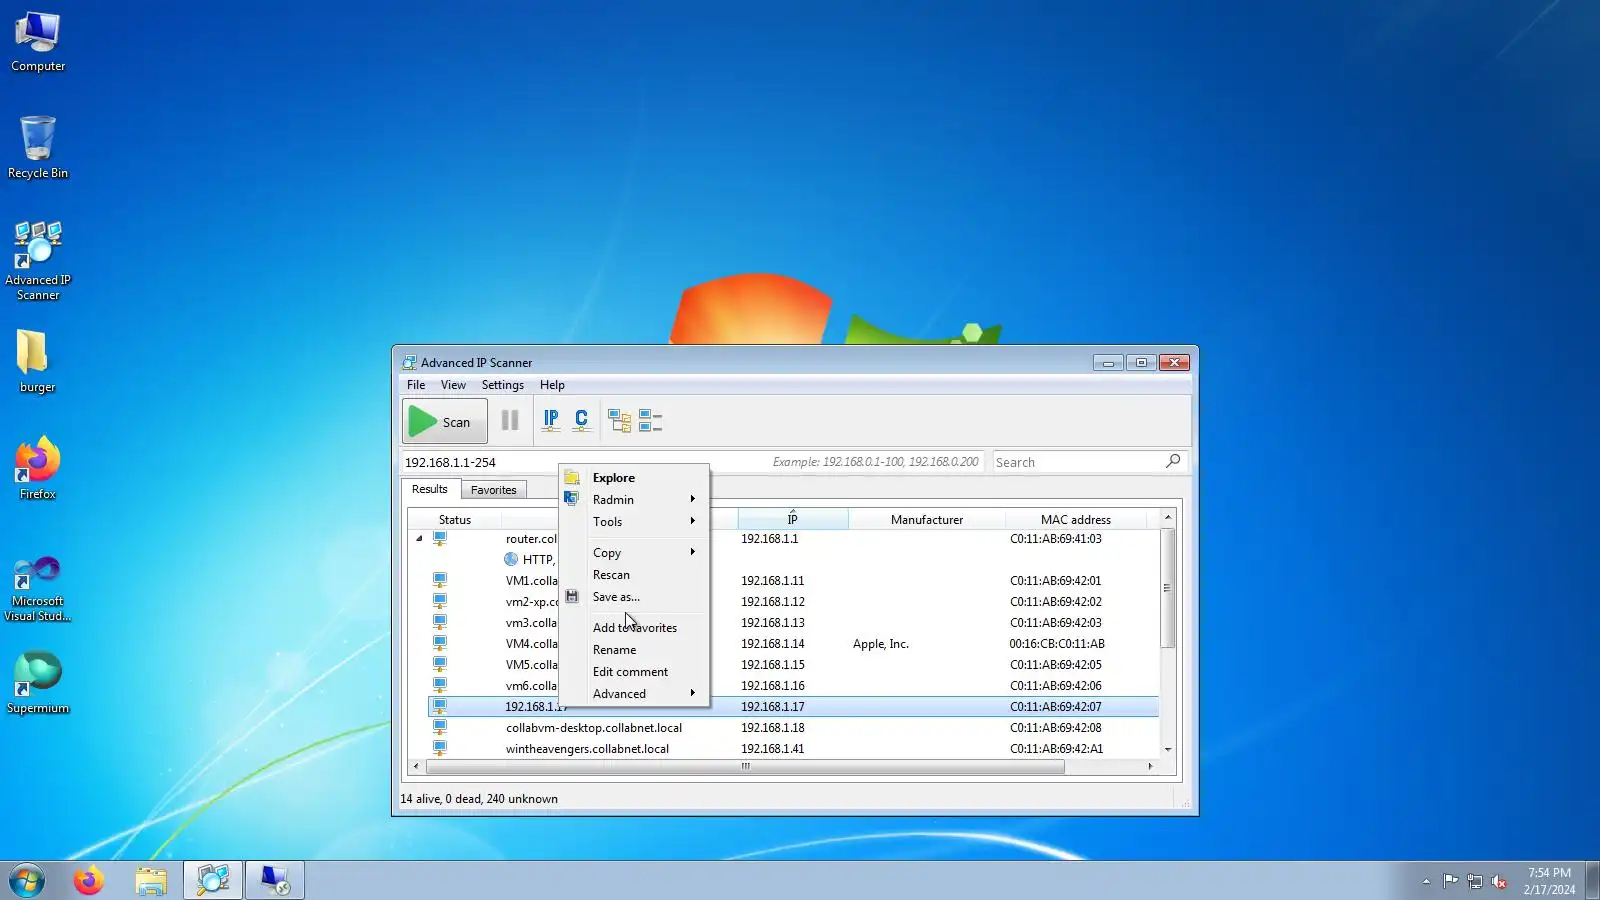
Task: Click the Expand all toolbar icon
Action: (x=620, y=421)
